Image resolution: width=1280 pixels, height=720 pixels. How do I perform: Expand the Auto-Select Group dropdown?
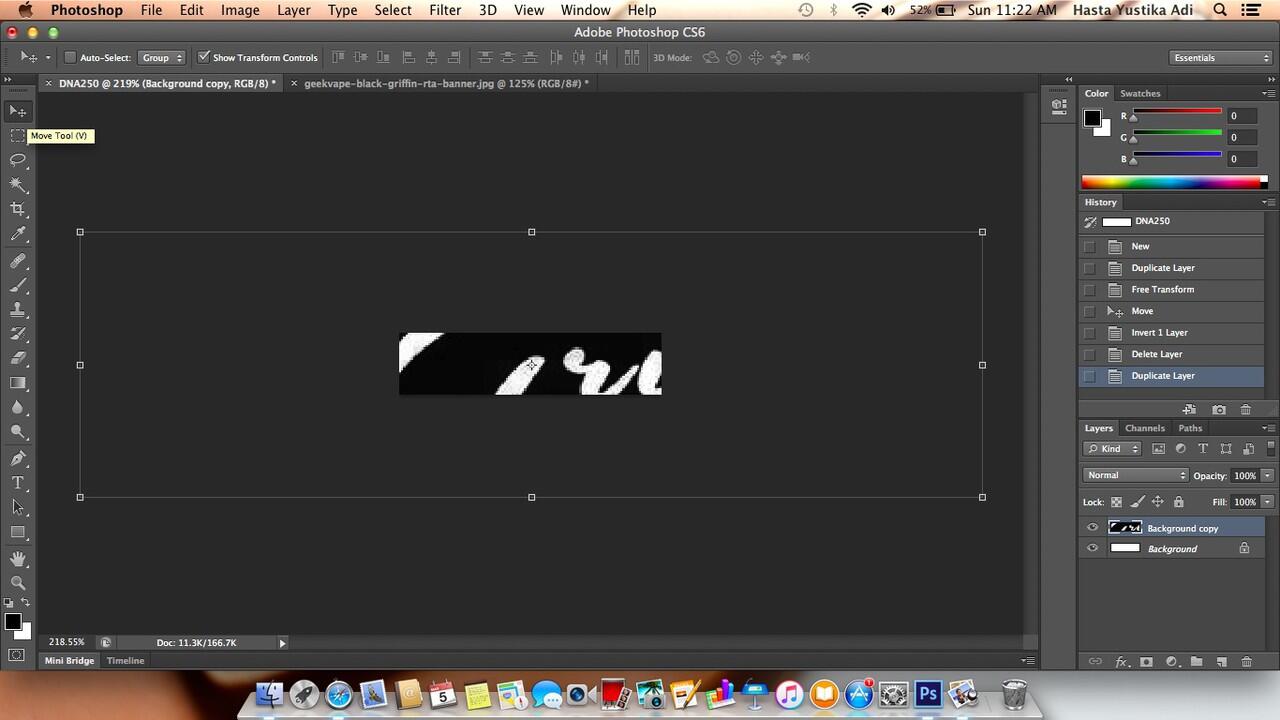tap(161, 58)
